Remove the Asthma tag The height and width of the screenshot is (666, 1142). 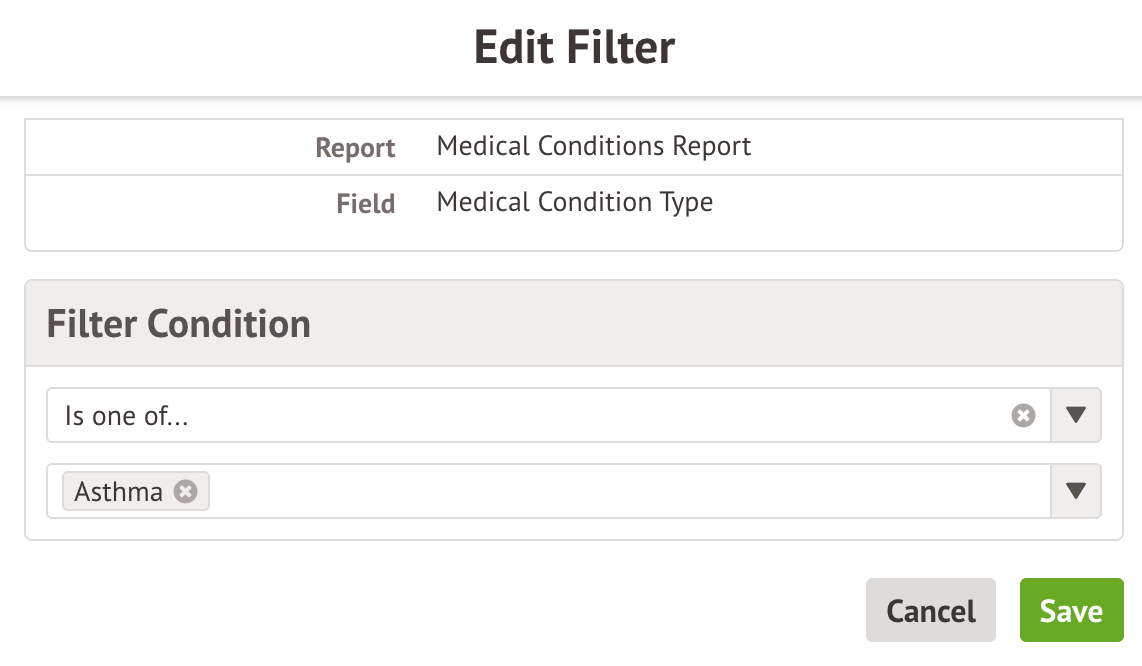(185, 491)
